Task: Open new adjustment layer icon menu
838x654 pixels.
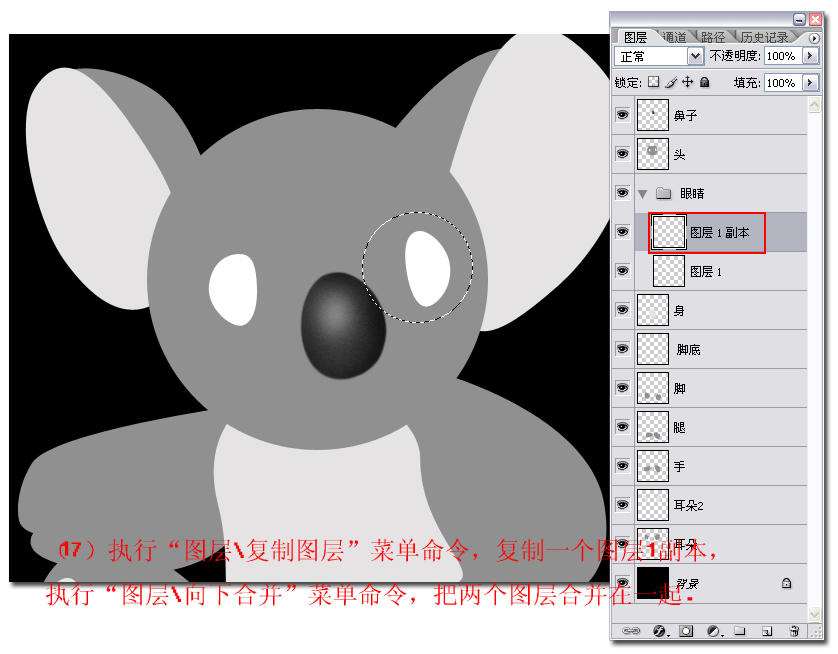Action: tap(714, 631)
